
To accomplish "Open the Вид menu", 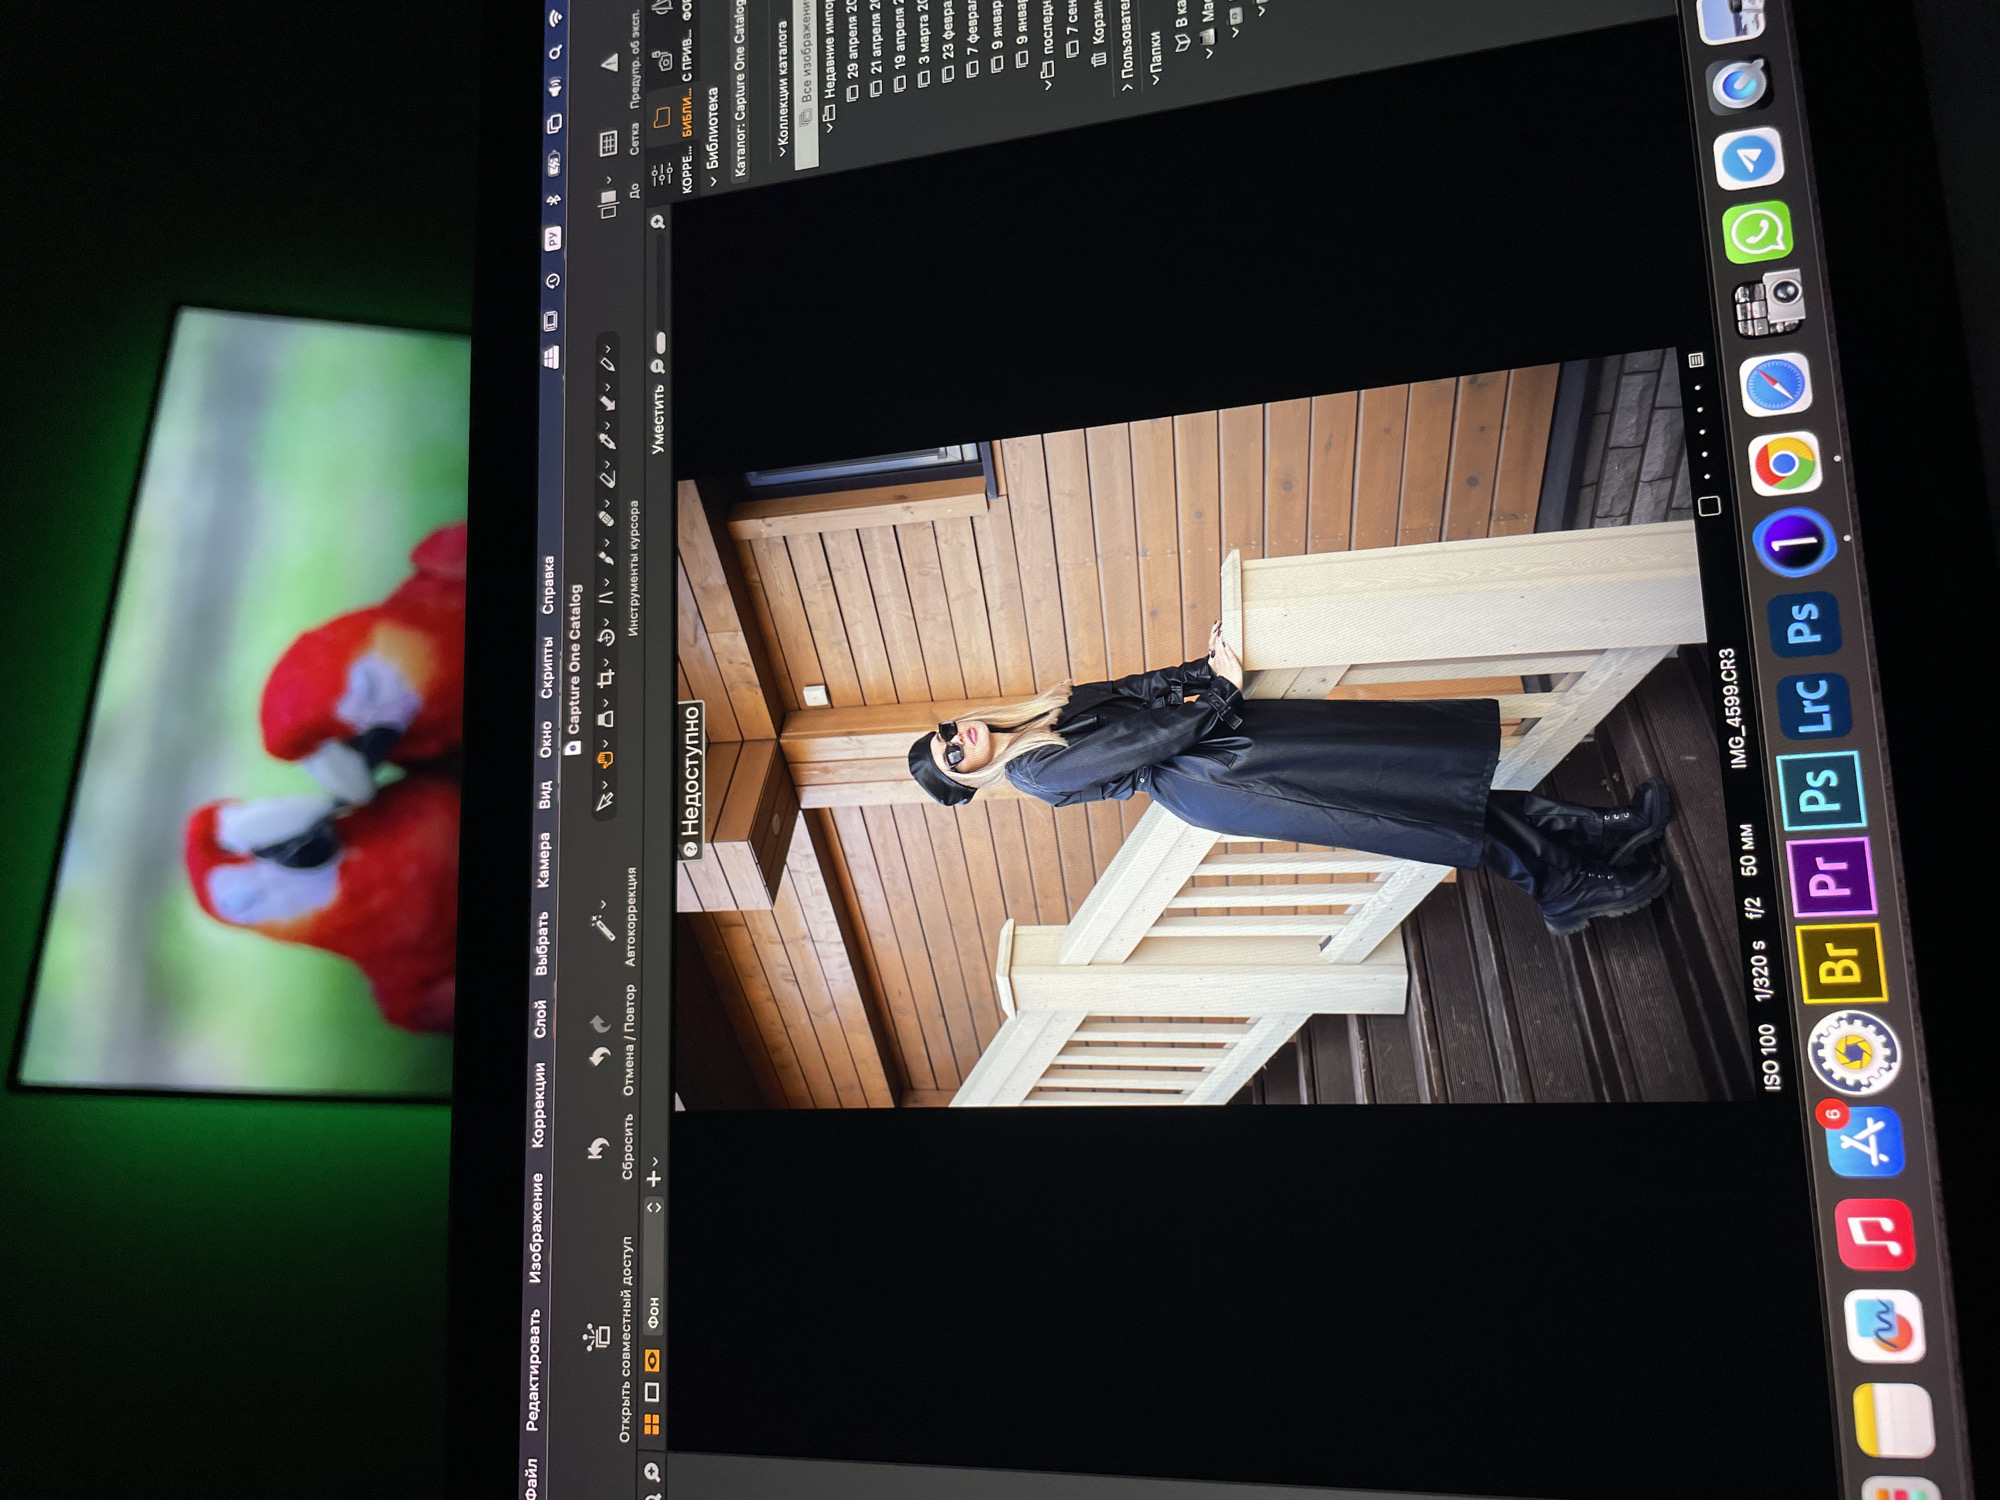I will click(x=545, y=793).
